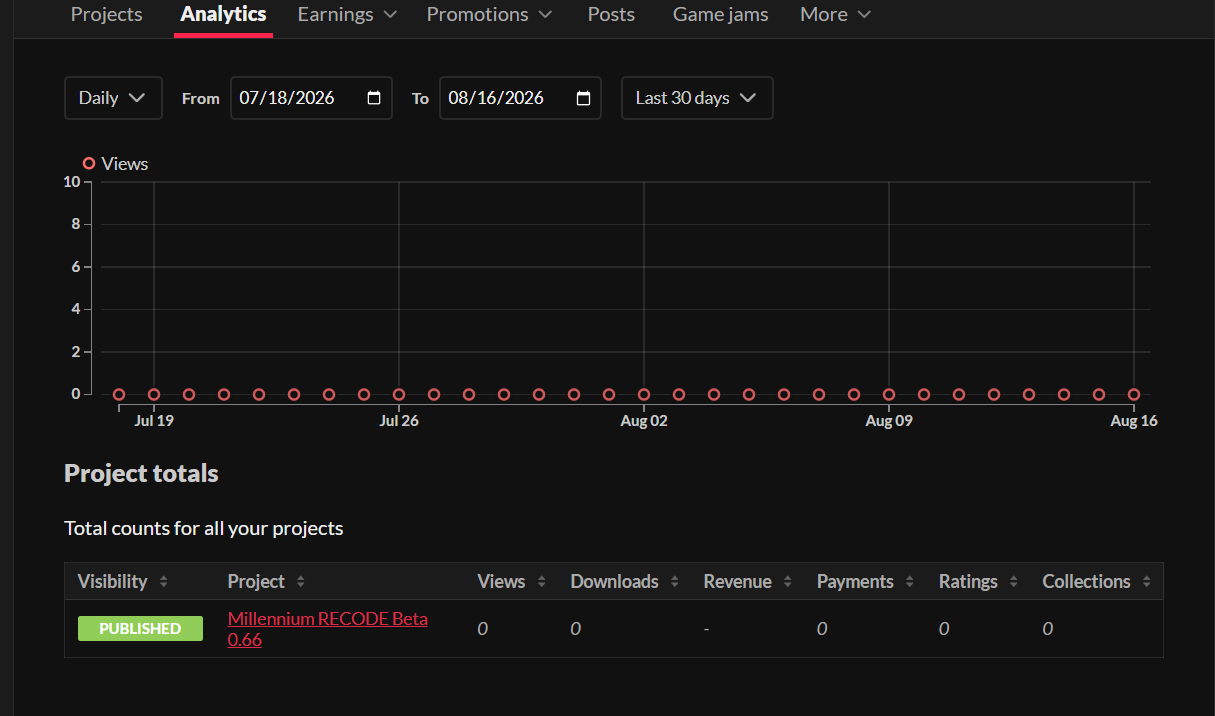Image resolution: width=1215 pixels, height=716 pixels.
Task: Open the Last 30 days range dropdown
Action: pyautogui.click(x=697, y=98)
